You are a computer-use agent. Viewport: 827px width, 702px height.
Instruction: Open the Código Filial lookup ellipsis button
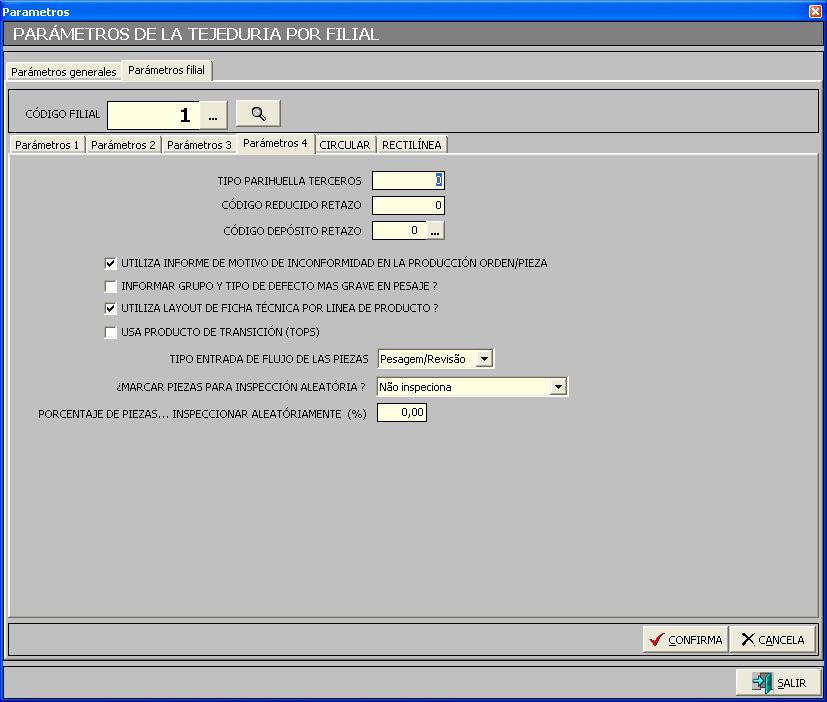point(213,115)
